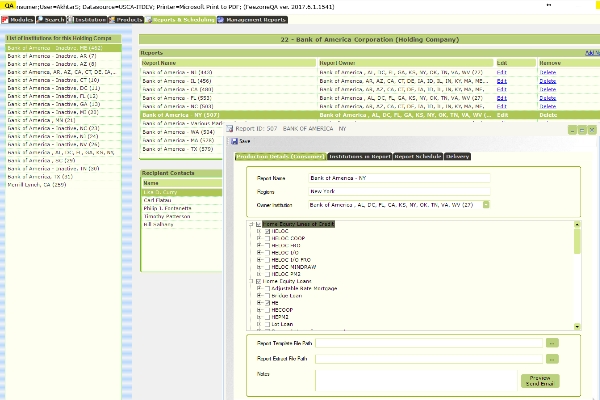Screen dimensions: 600x400
Task: Toggle the HELOC I/O checkbox
Action: tap(267, 253)
